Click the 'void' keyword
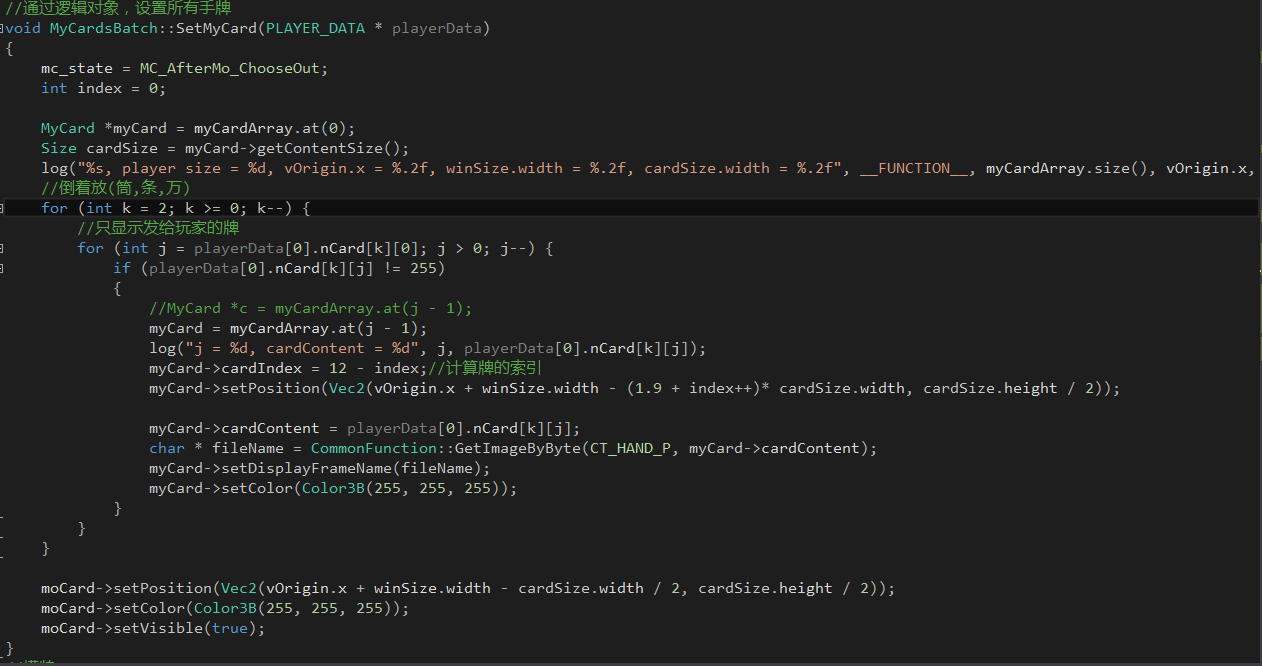Viewport: 1262px width, 666px height. coord(24,28)
